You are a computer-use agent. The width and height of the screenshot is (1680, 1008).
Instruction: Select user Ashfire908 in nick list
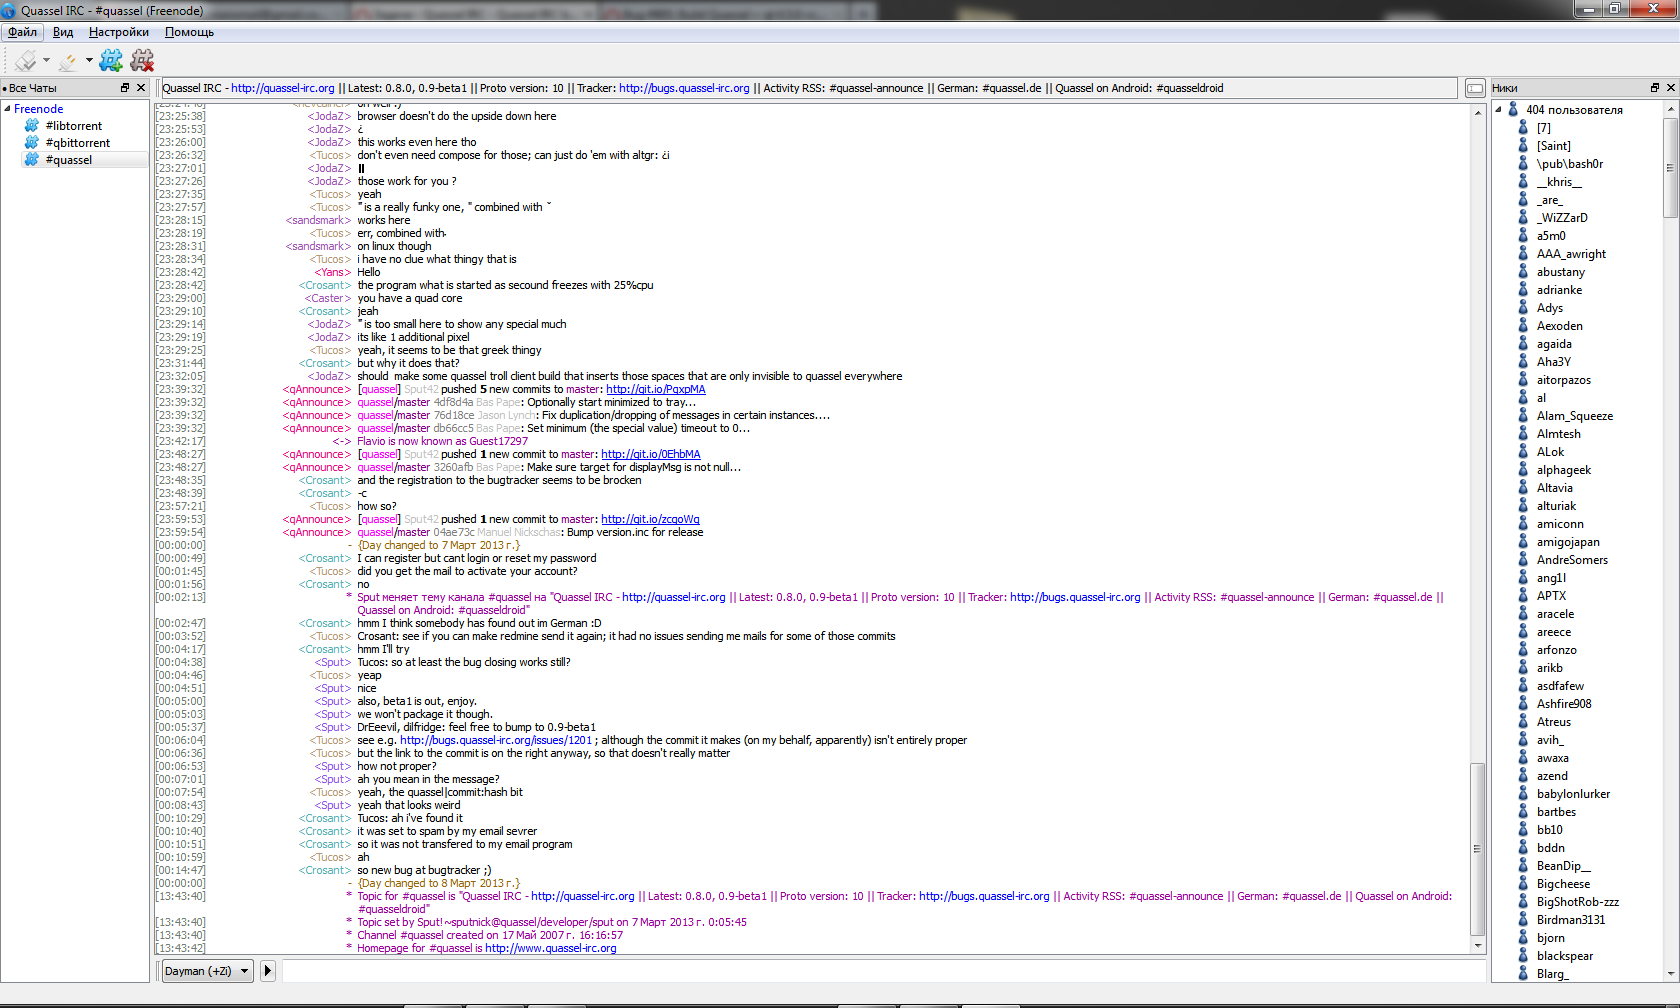tap(1564, 704)
